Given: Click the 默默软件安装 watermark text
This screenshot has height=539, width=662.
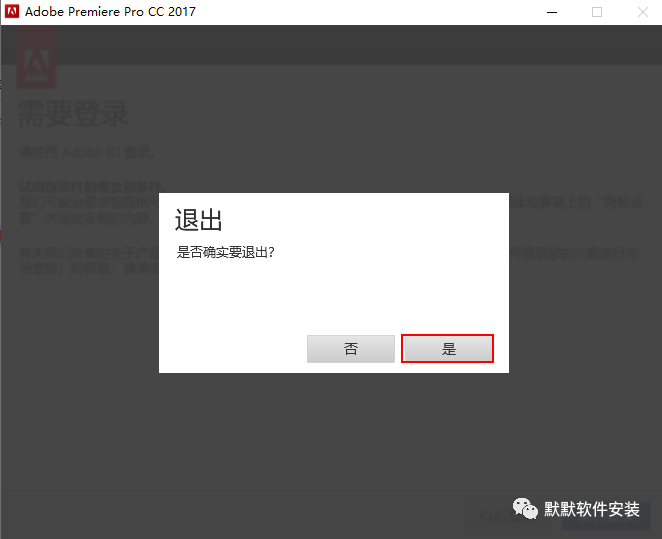Looking at the screenshot, I should [592, 509].
